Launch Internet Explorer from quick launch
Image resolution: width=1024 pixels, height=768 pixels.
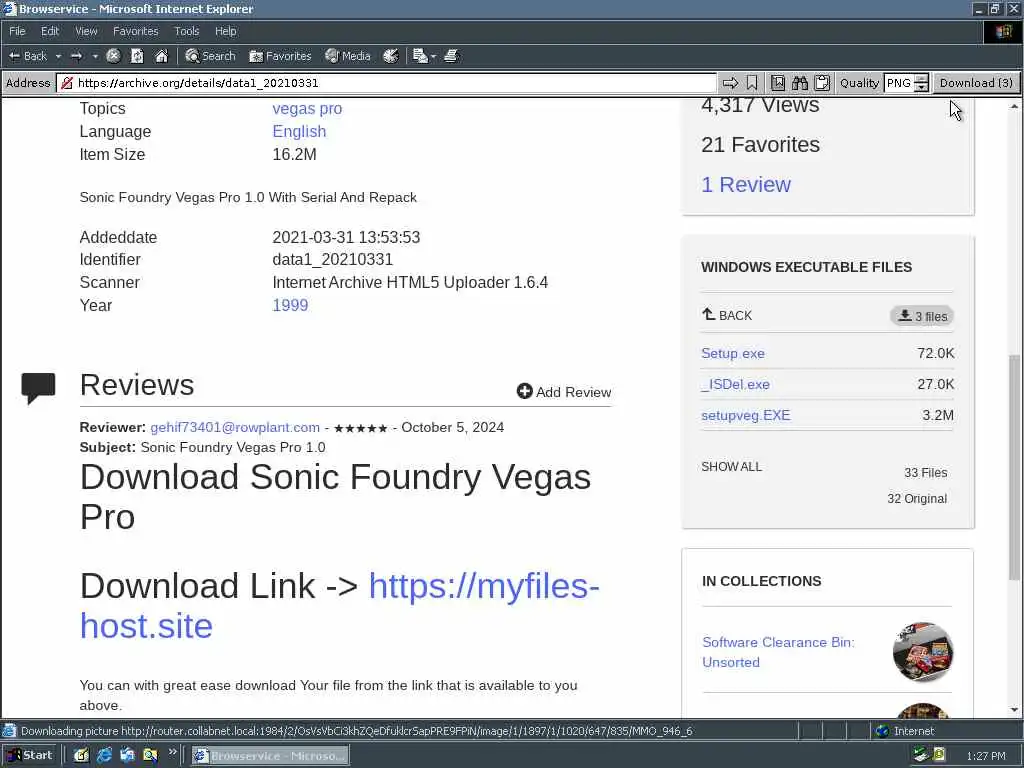point(104,756)
